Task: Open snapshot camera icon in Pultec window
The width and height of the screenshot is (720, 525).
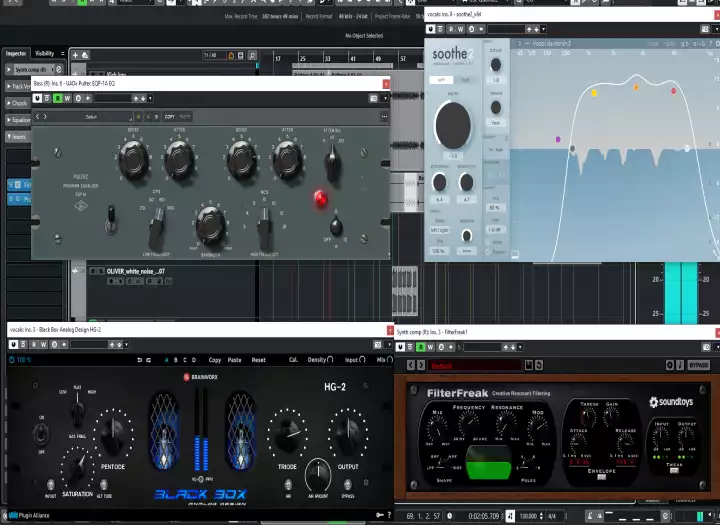Action: [373, 98]
